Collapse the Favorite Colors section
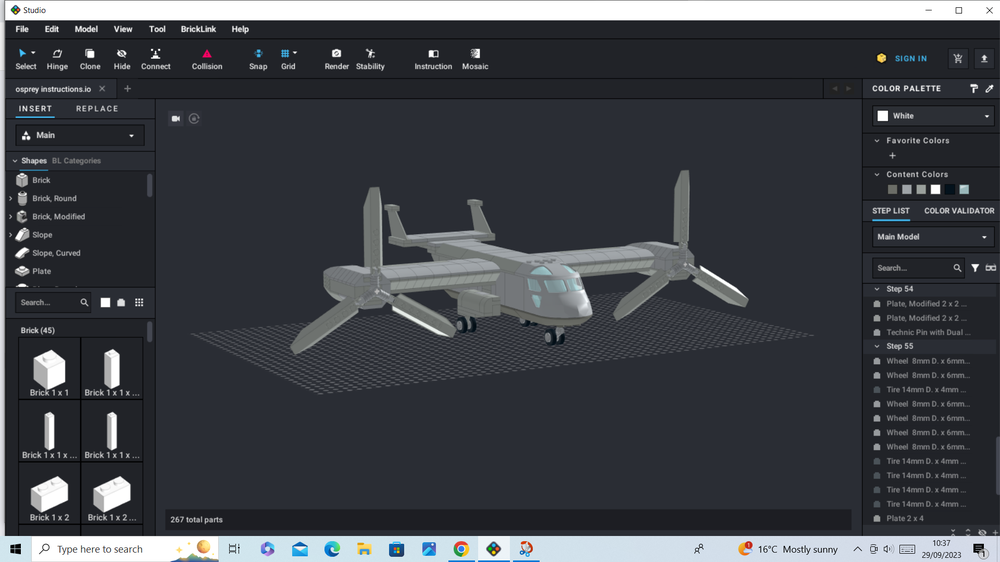Screen dimensions: 1000x562 click(x=877, y=141)
